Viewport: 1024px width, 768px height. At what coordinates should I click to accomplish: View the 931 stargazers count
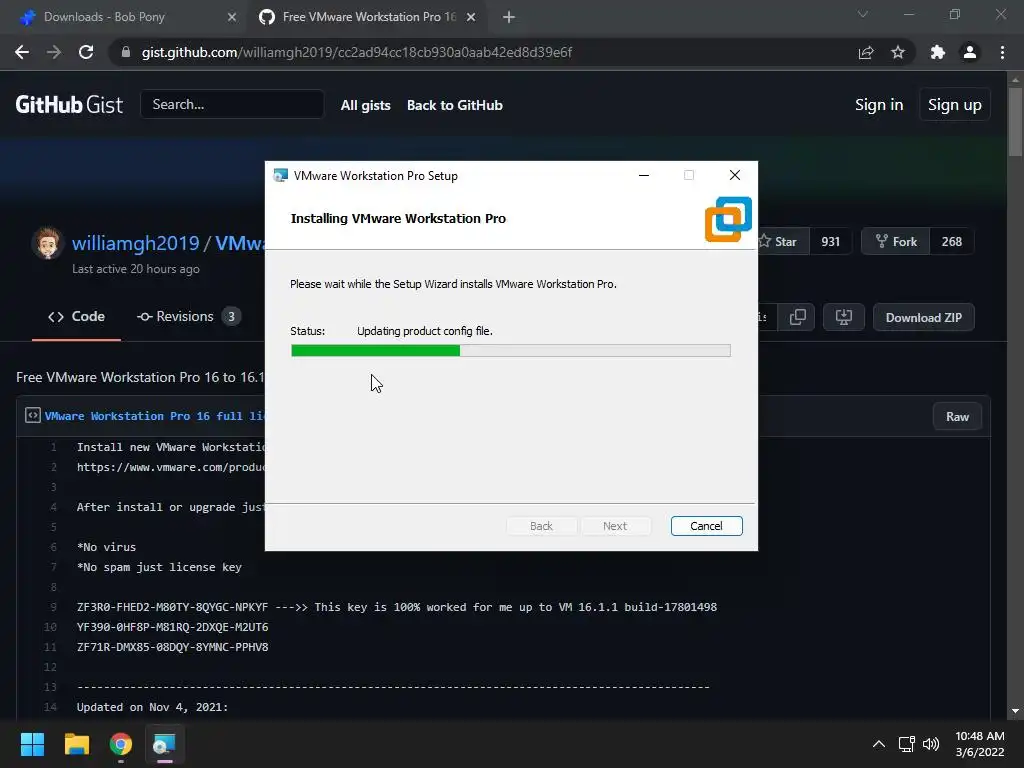pos(830,242)
